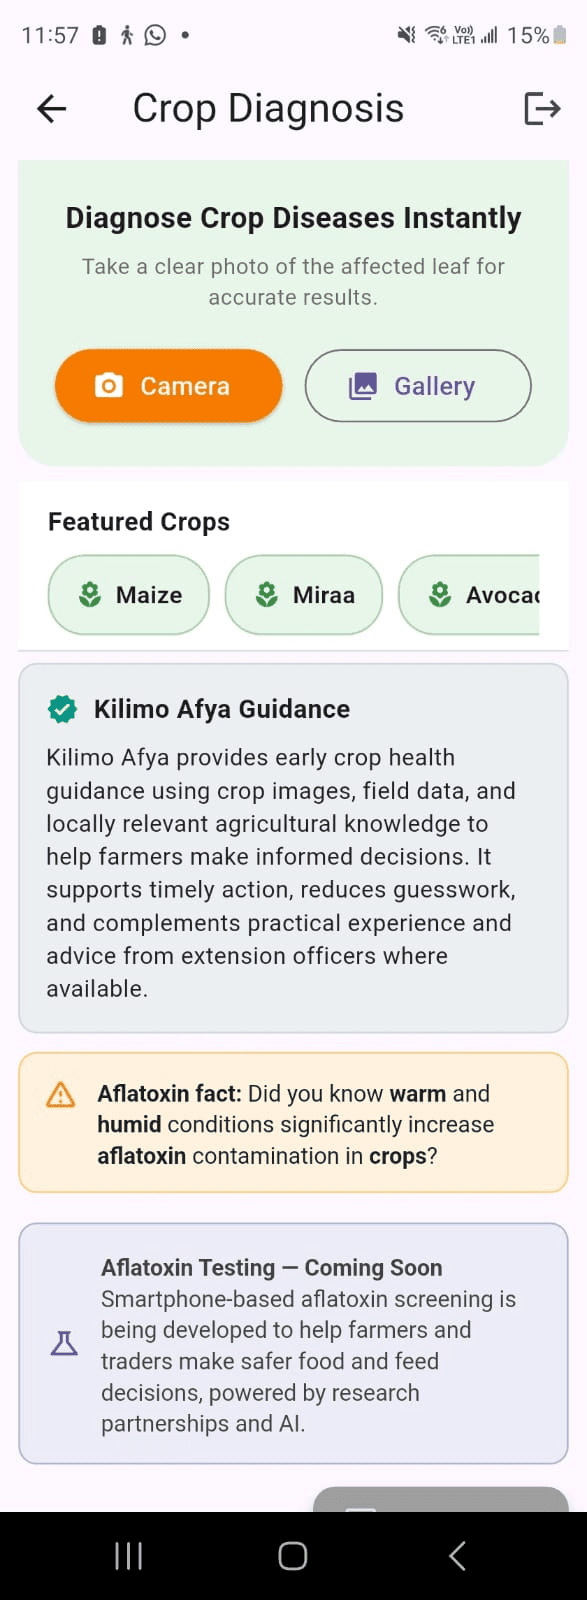Choose a photo from the Gallery
This screenshot has height=1600, width=587.
[417, 385]
